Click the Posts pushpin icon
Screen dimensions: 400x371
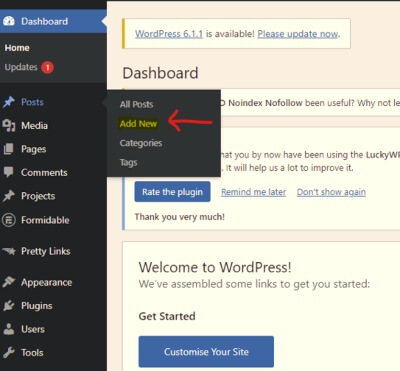9,102
